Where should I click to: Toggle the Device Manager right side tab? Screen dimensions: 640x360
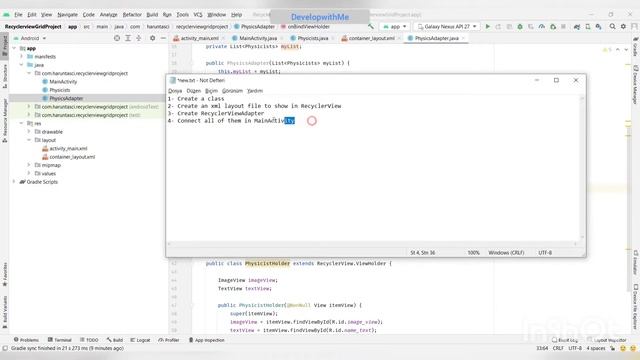pyautogui.click(x=636, y=86)
